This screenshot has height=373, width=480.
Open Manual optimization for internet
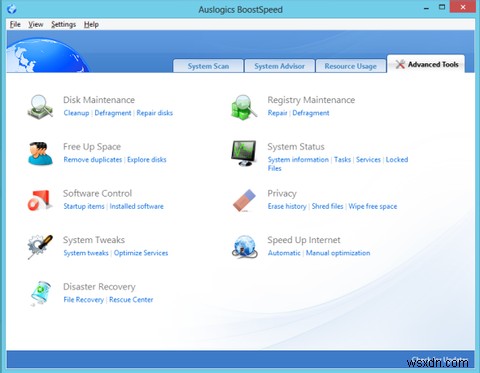(x=338, y=253)
